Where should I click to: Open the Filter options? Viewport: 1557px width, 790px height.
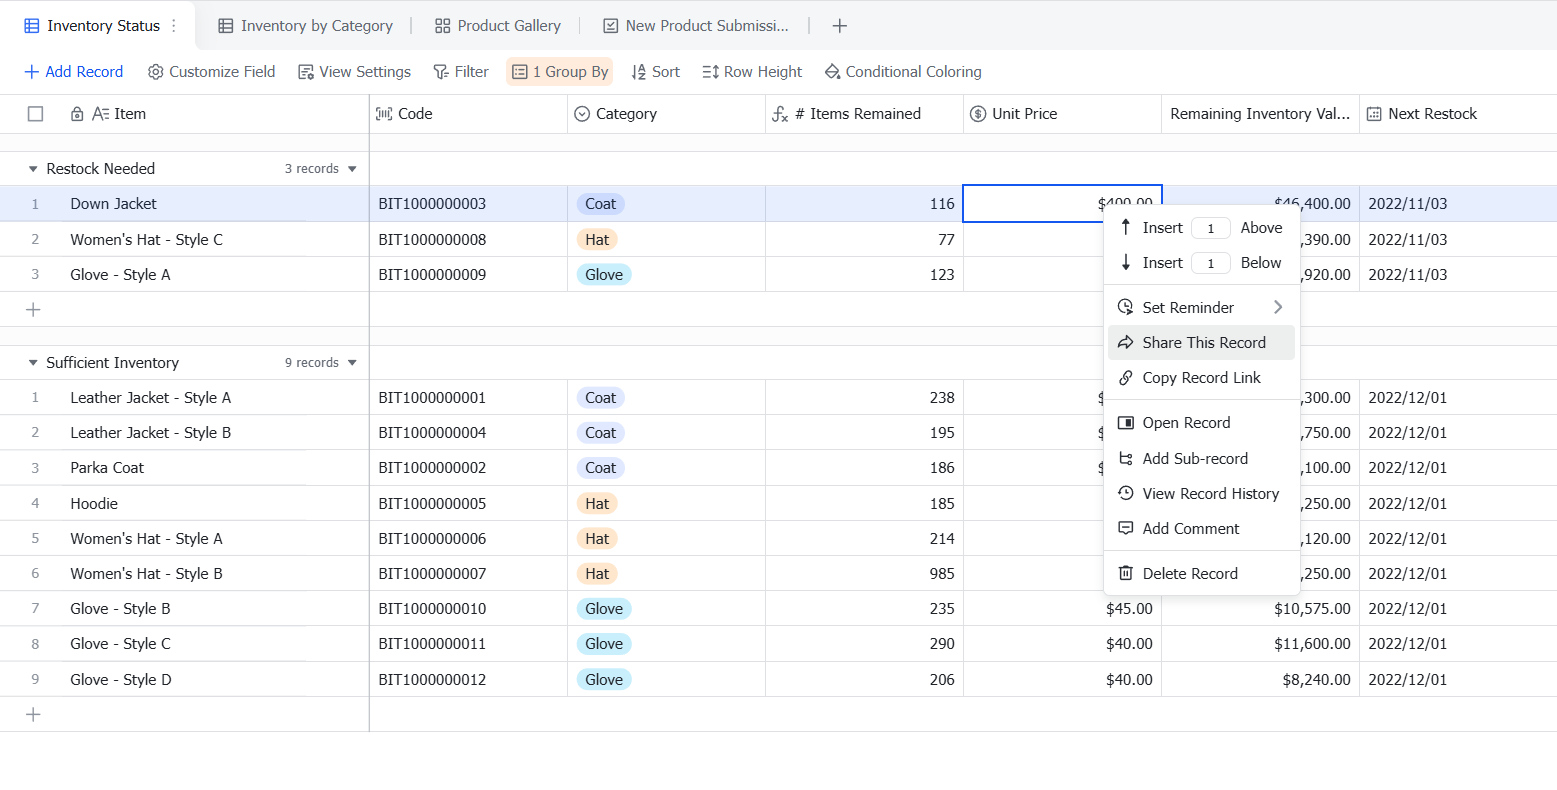pyautogui.click(x=461, y=72)
